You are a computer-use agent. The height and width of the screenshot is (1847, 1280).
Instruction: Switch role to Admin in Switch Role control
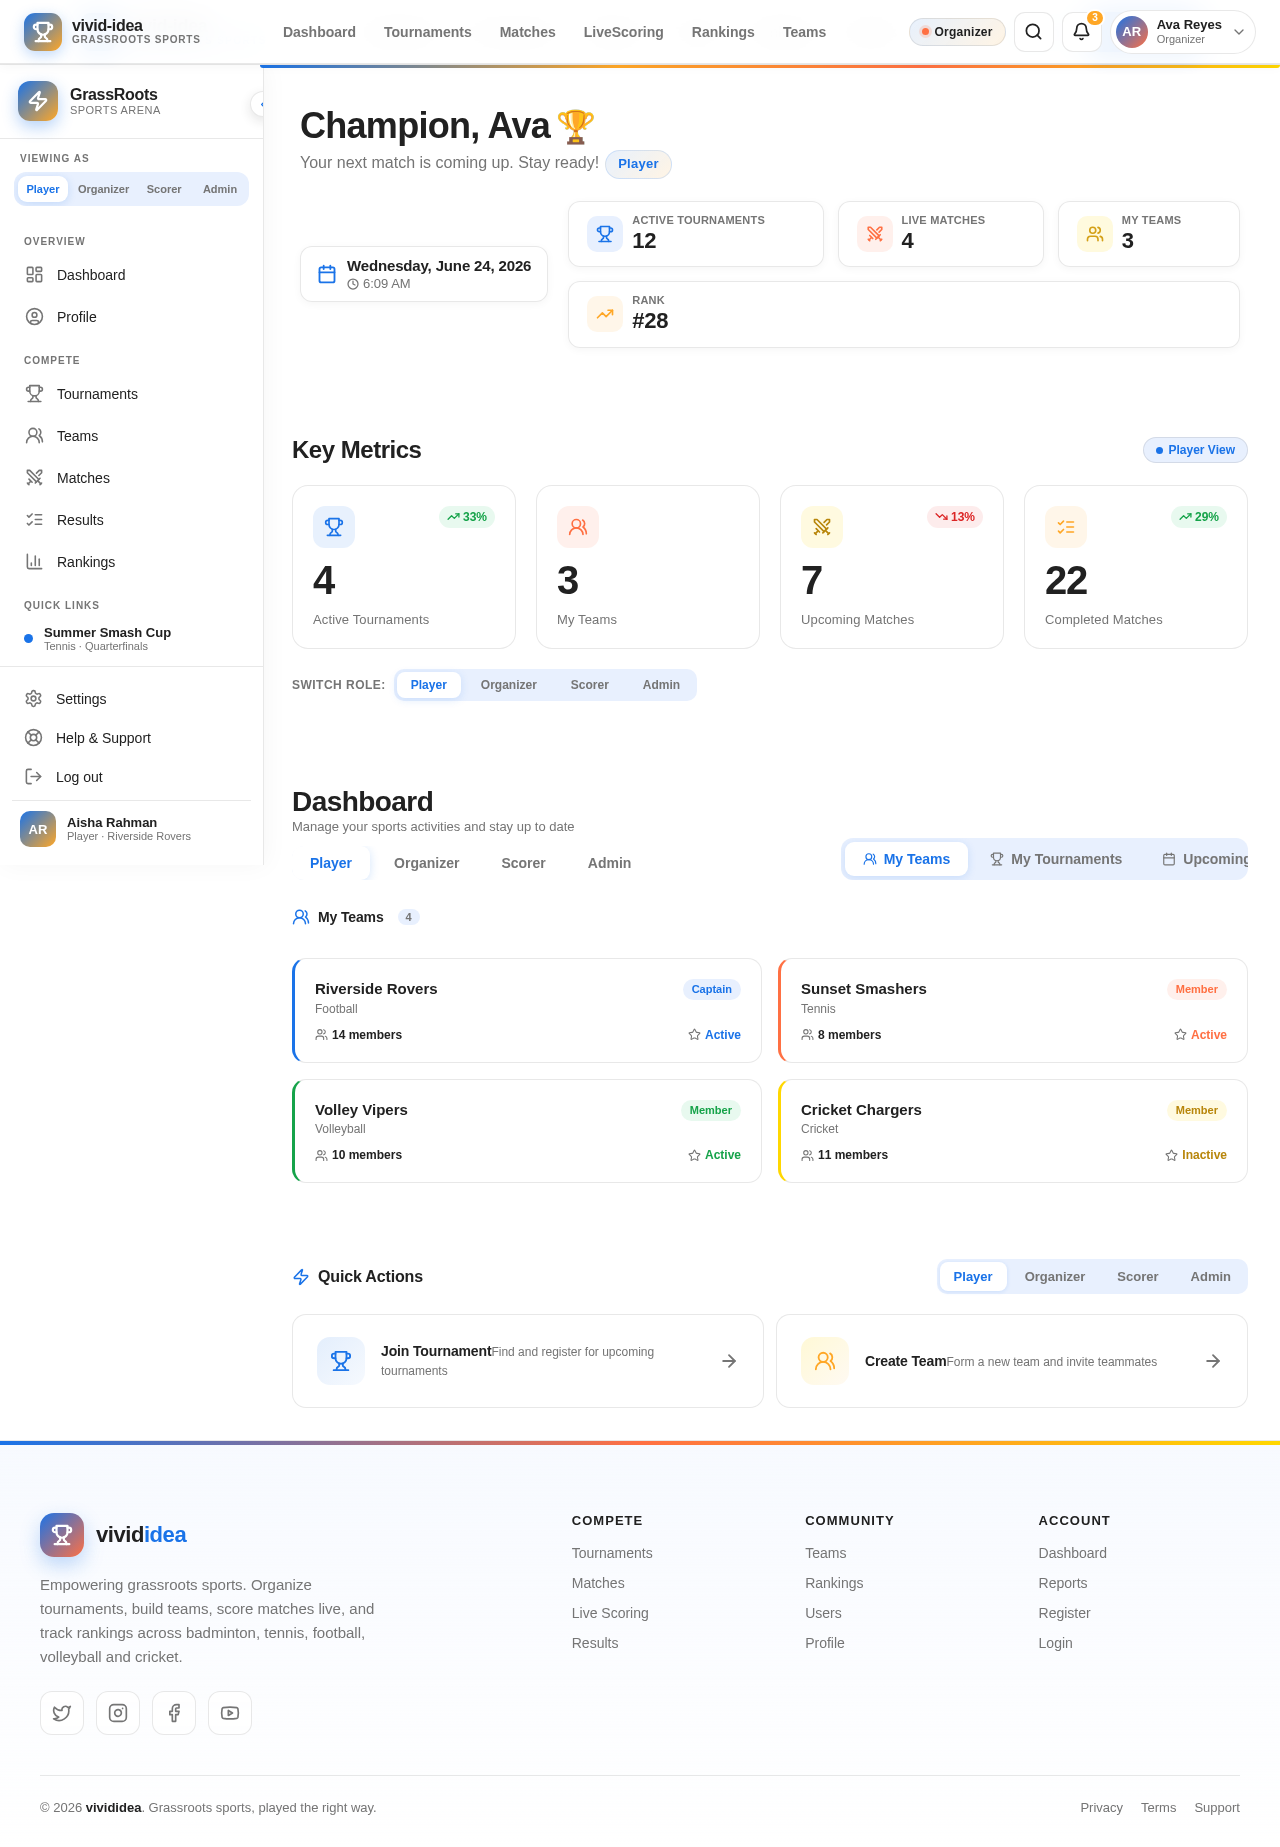(x=661, y=685)
